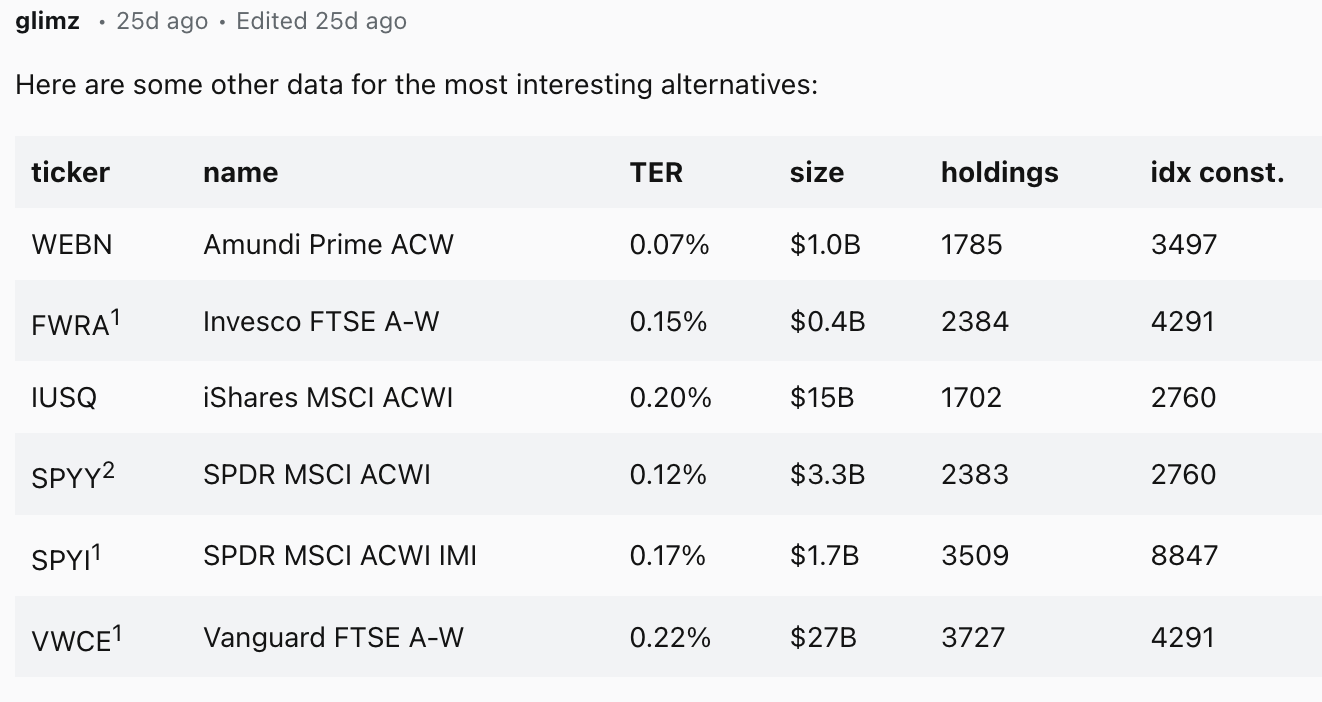Click the 'SPDR MSCI ACWI IMI' name cell
Image resolution: width=1322 pixels, height=702 pixels.
click(340, 555)
